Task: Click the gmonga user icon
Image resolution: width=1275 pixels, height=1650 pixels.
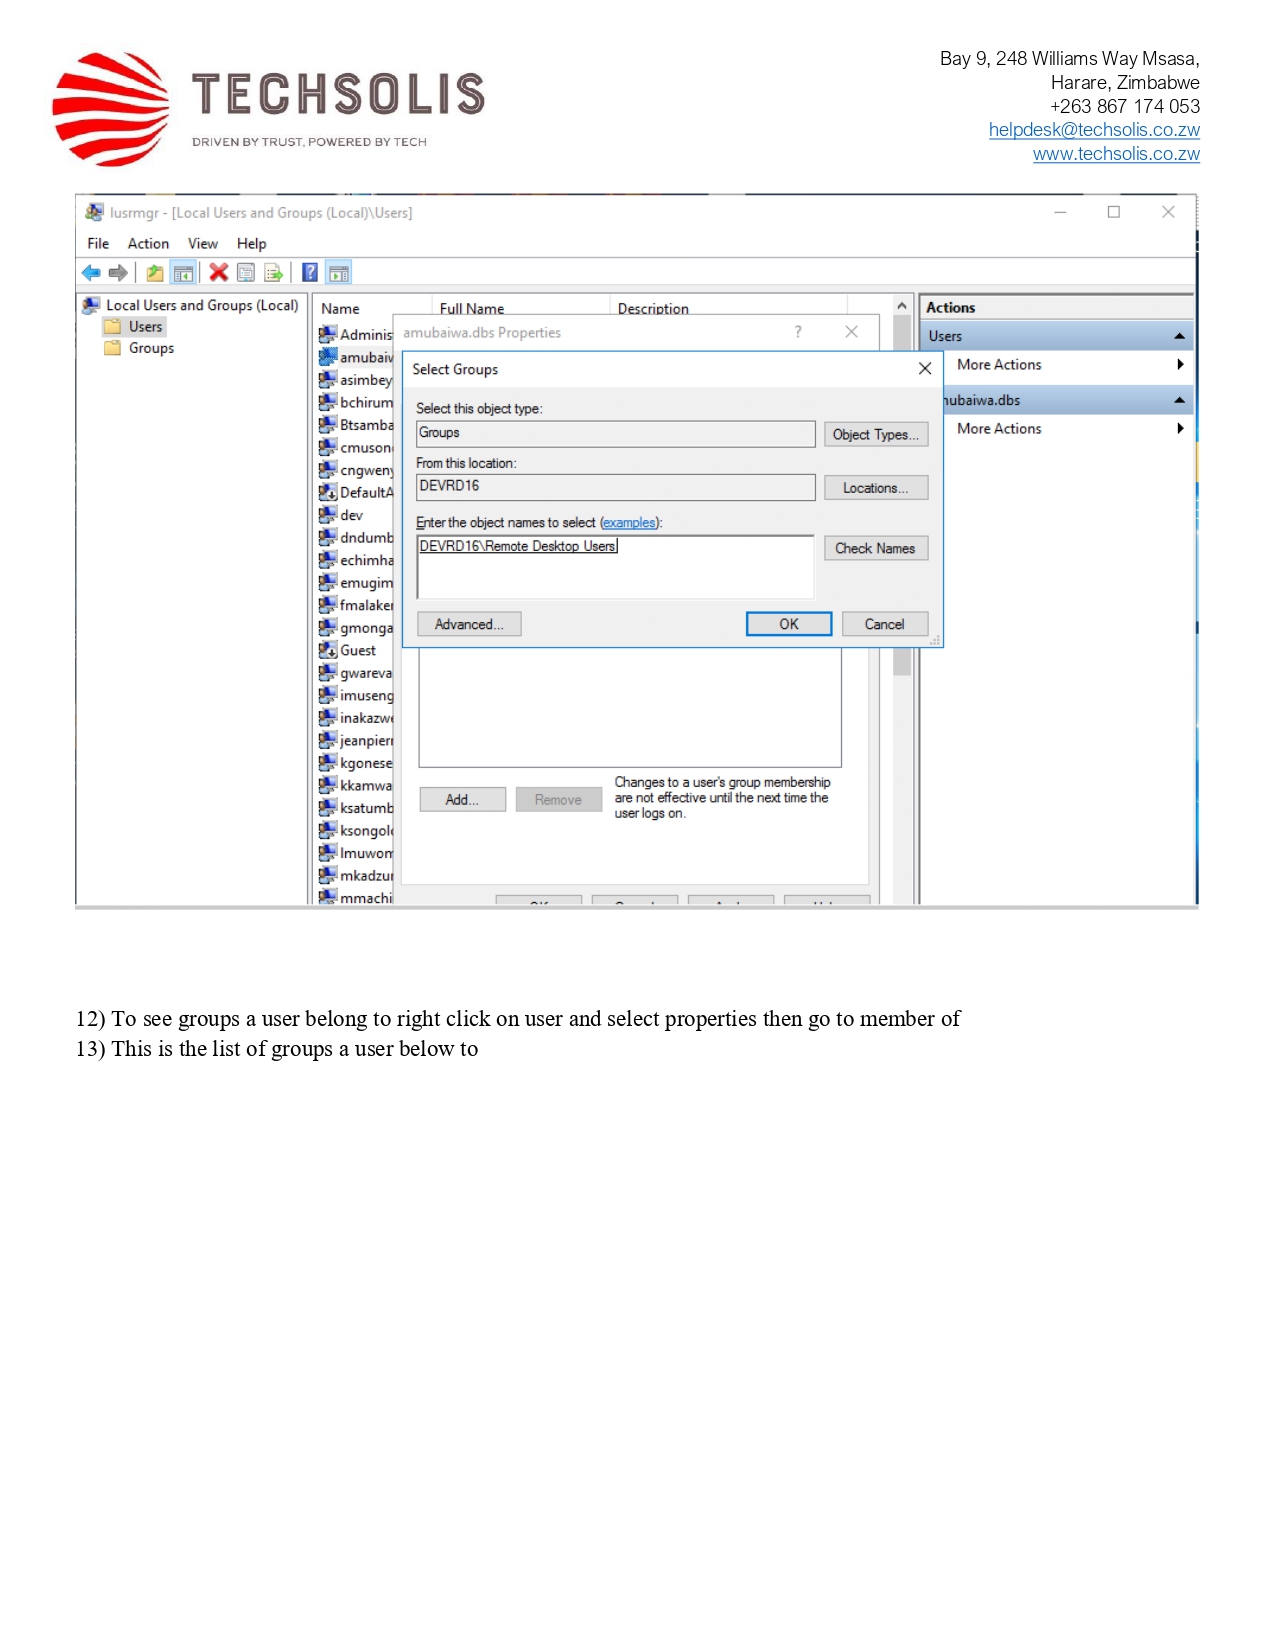Action: click(x=328, y=627)
